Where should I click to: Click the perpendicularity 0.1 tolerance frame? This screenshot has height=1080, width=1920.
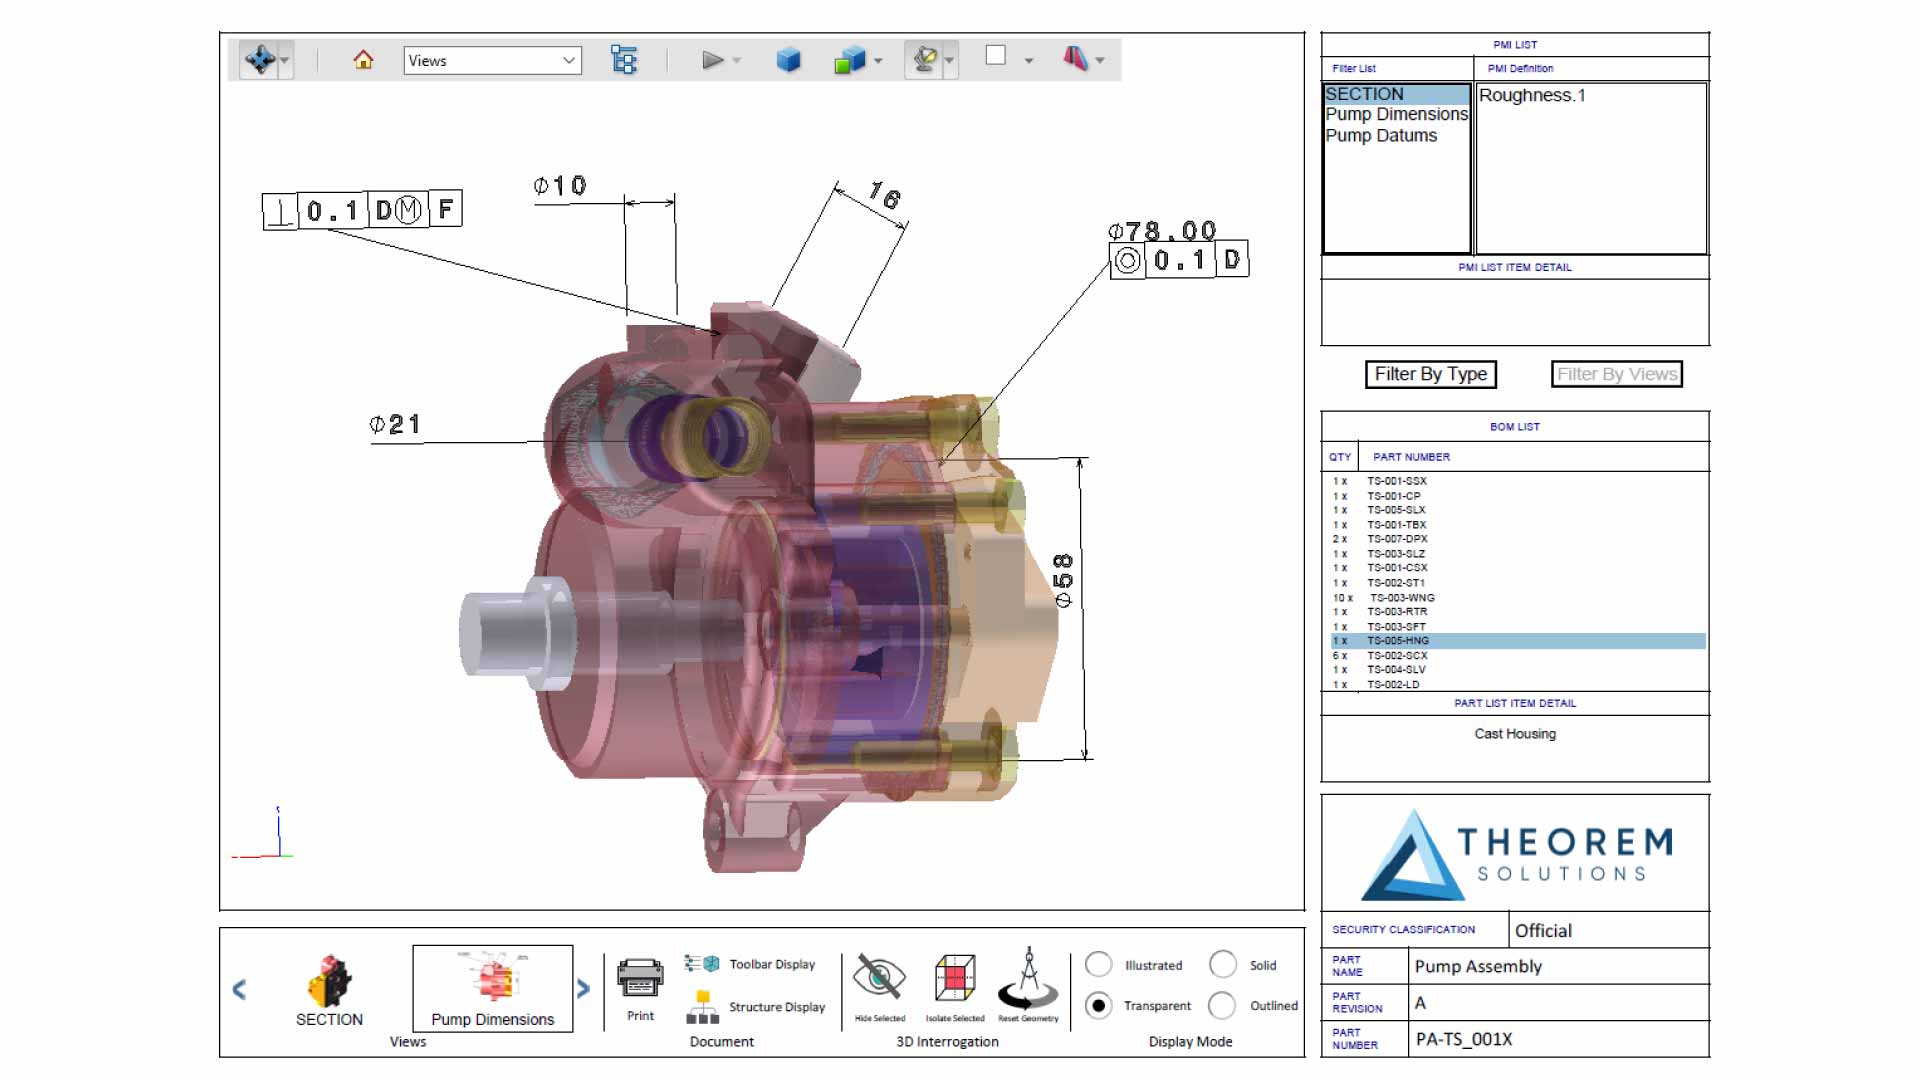point(362,210)
